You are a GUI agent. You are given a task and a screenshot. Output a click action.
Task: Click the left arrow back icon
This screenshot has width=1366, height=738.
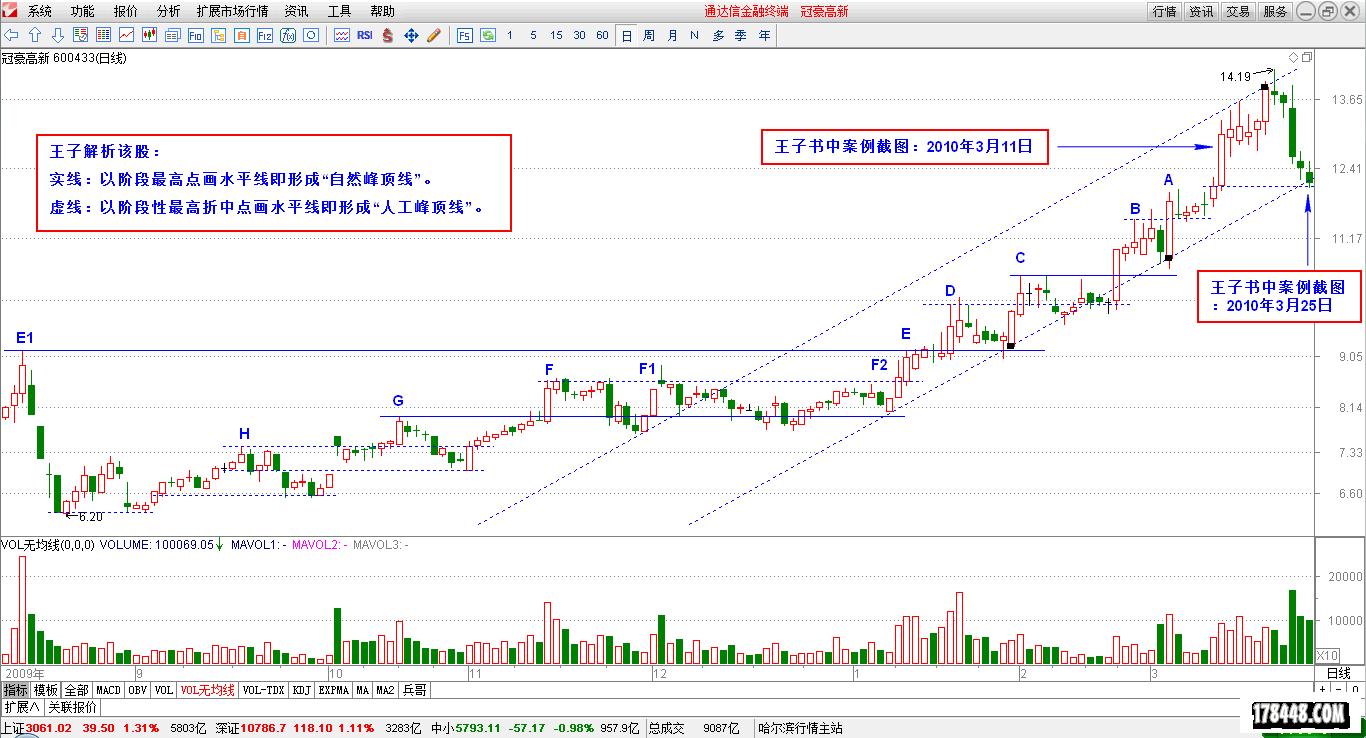(11, 35)
